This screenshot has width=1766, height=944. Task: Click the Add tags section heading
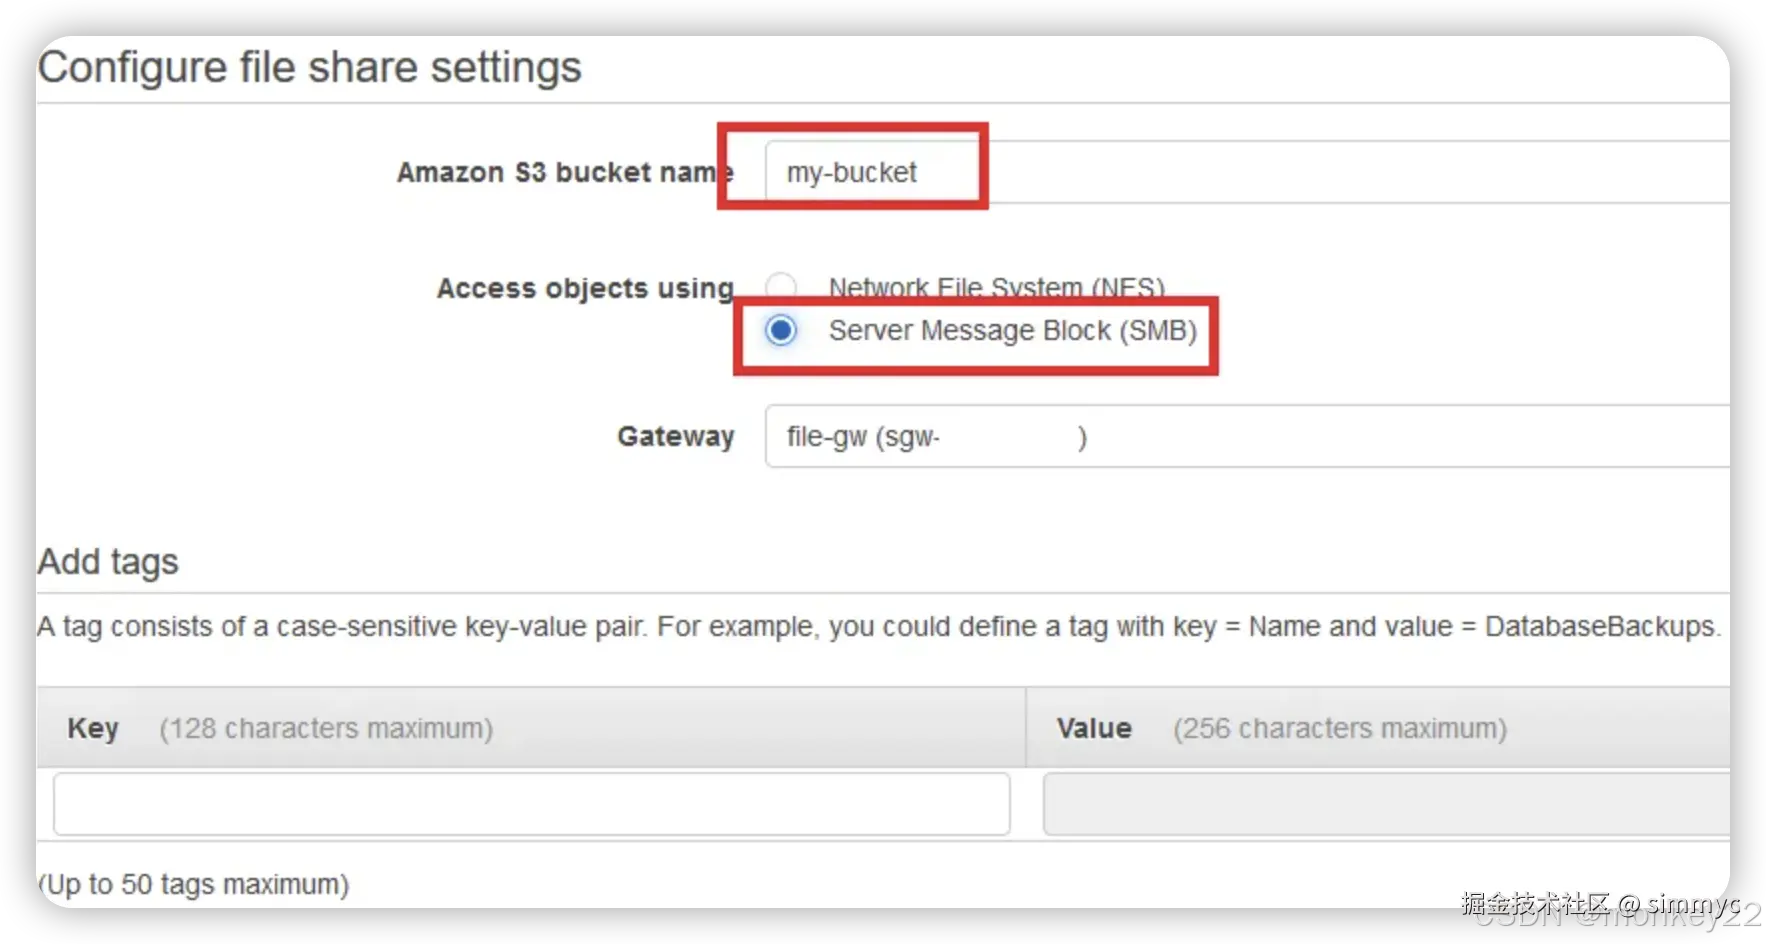(x=108, y=562)
